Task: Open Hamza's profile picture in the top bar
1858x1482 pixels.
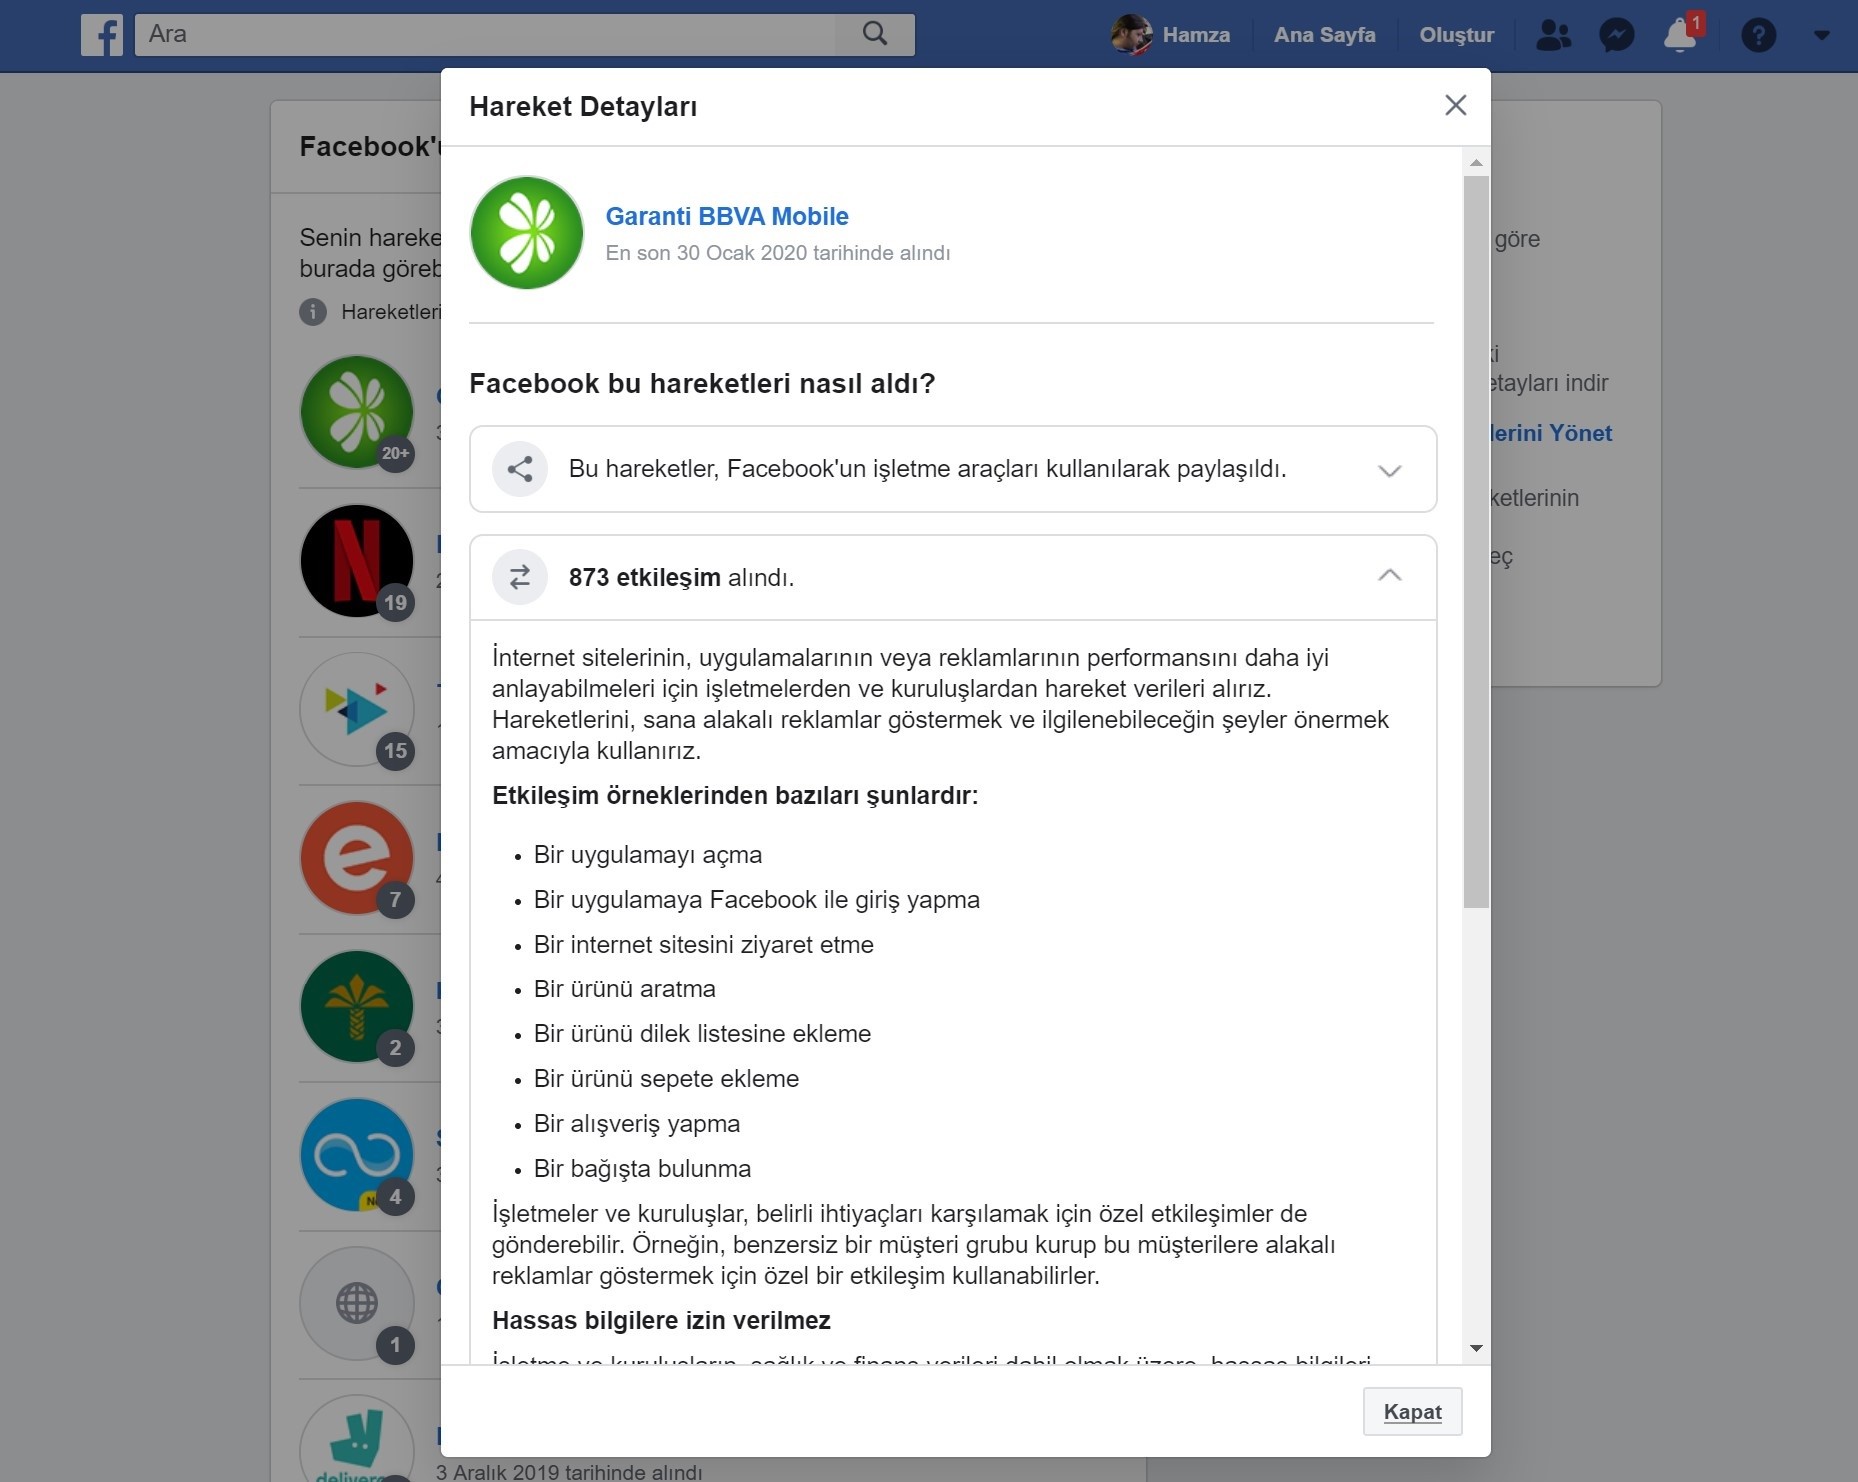Action: coord(1131,34)
